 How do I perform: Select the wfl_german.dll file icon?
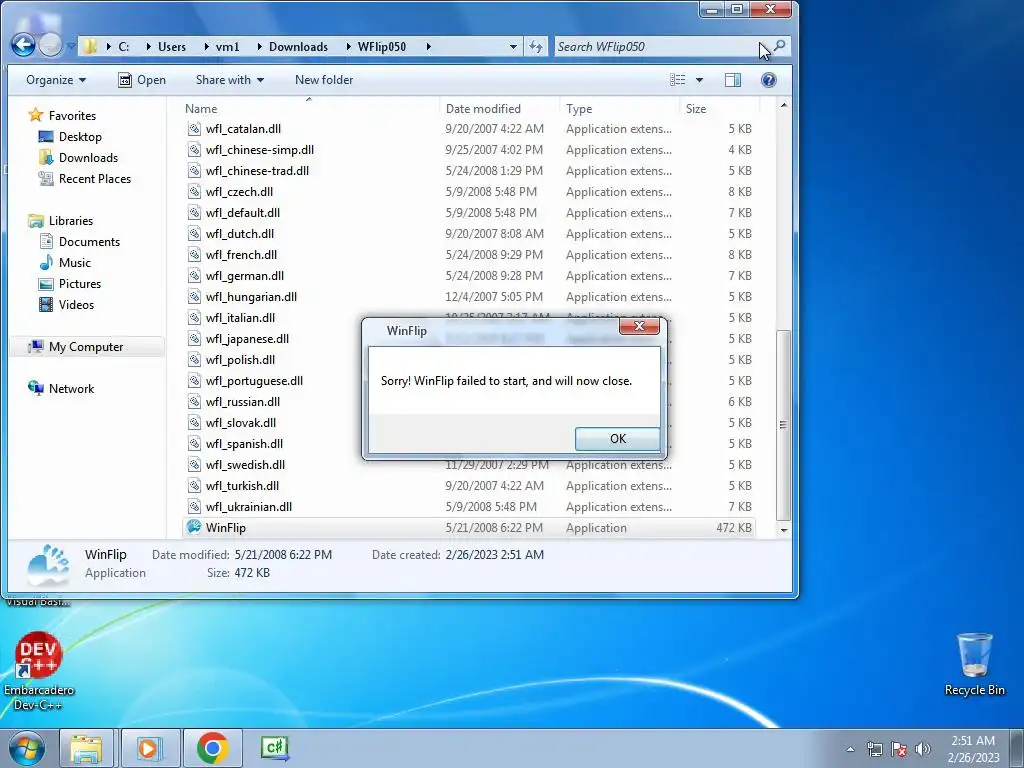coord(194,276)
